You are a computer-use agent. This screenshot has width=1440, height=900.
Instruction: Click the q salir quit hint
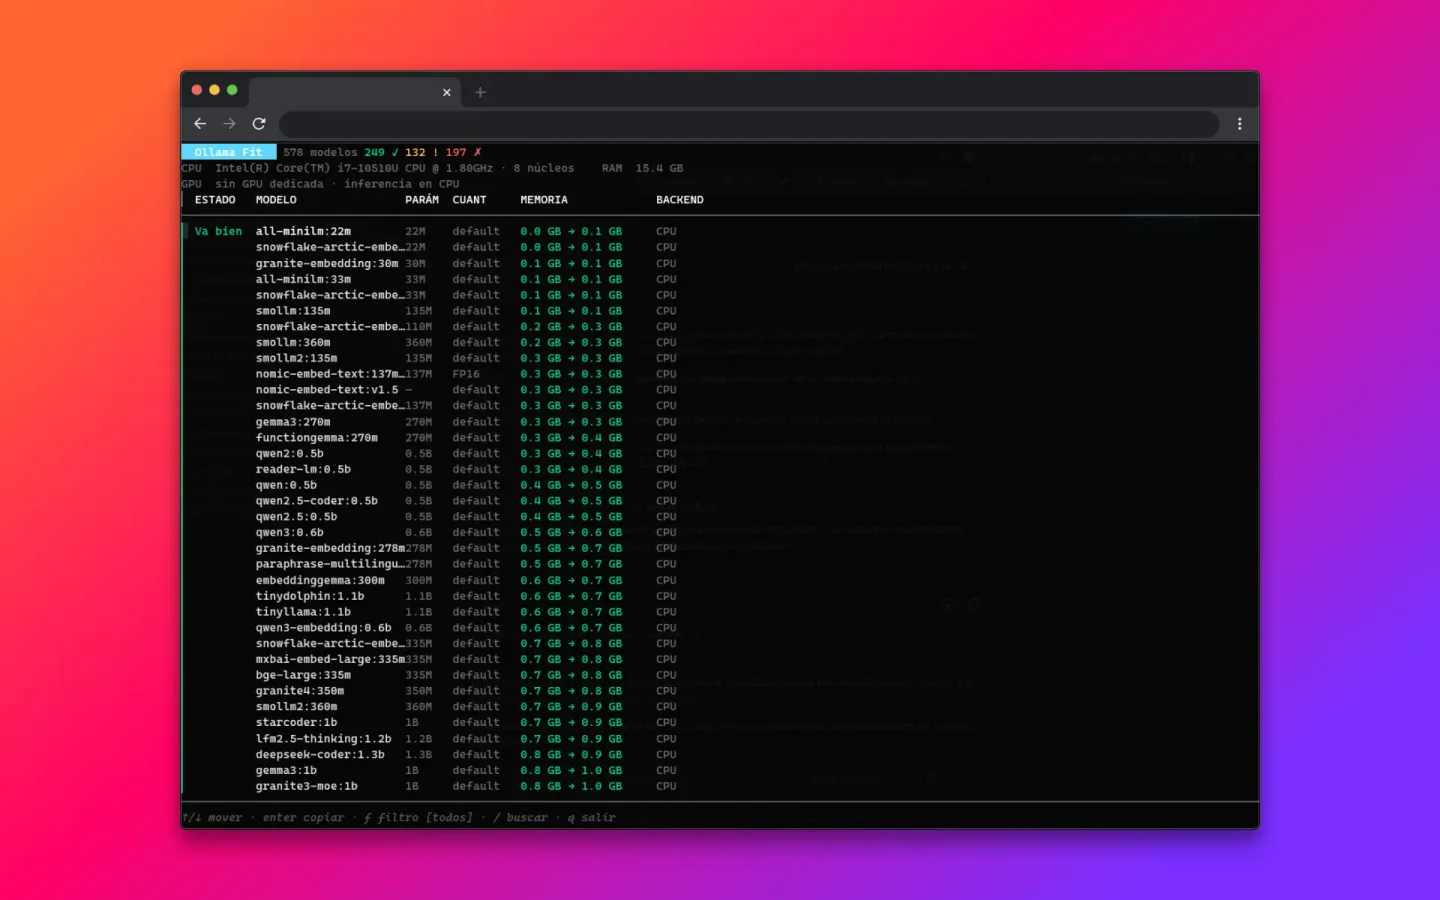click(x=592, y=817)
